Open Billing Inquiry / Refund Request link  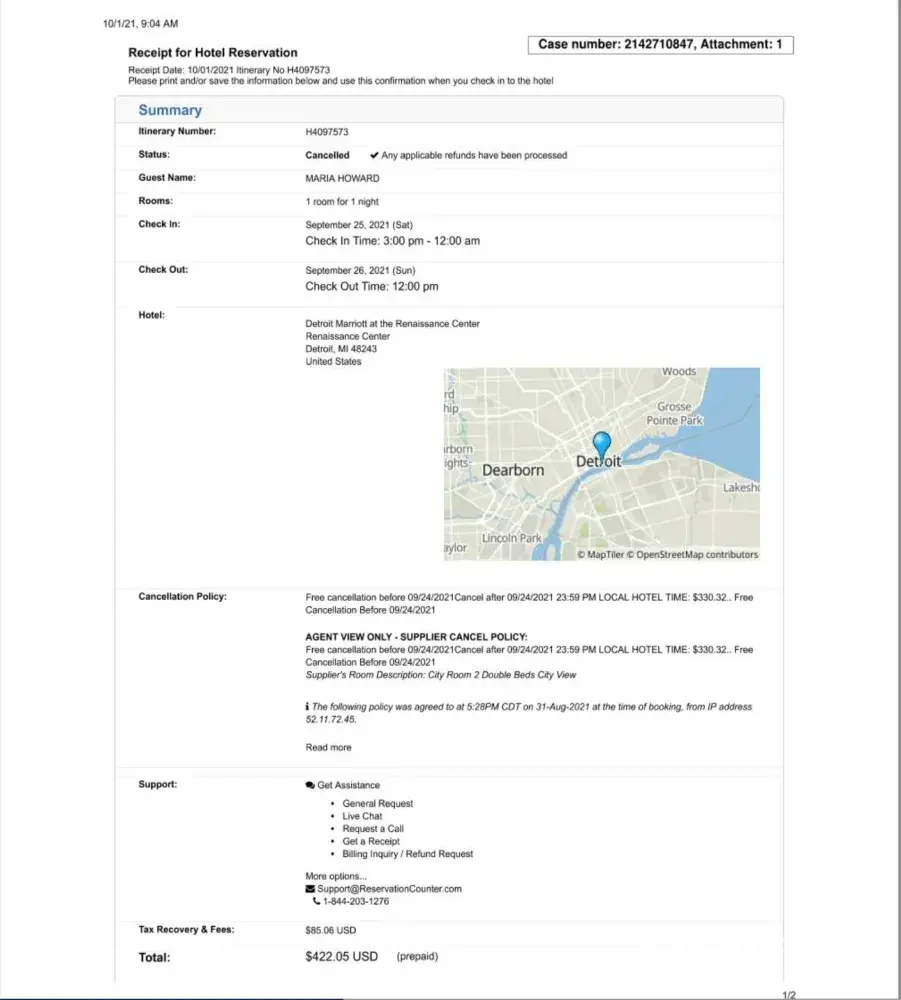(407, 854)
